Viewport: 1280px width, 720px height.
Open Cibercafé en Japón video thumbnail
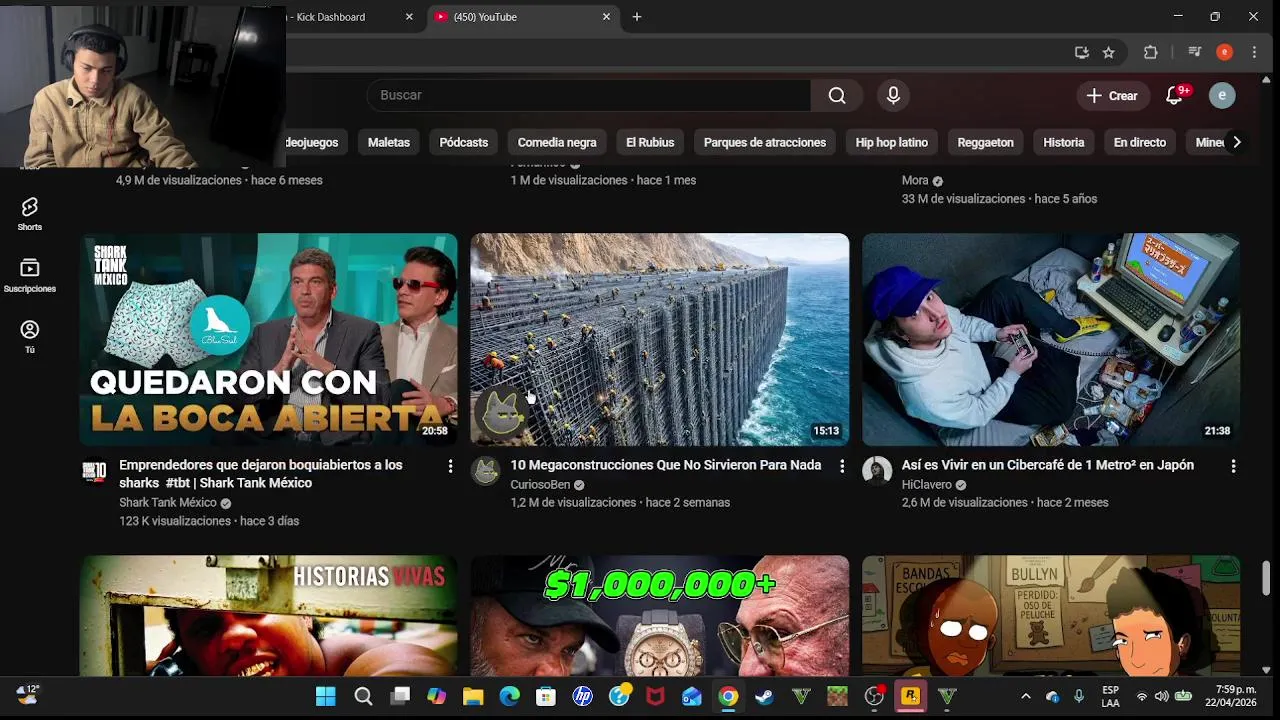1051,340
